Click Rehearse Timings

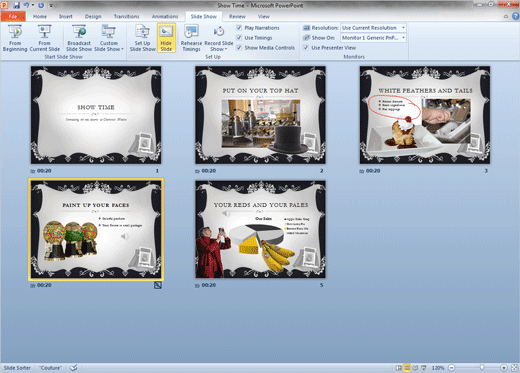(x=191, y=38)
